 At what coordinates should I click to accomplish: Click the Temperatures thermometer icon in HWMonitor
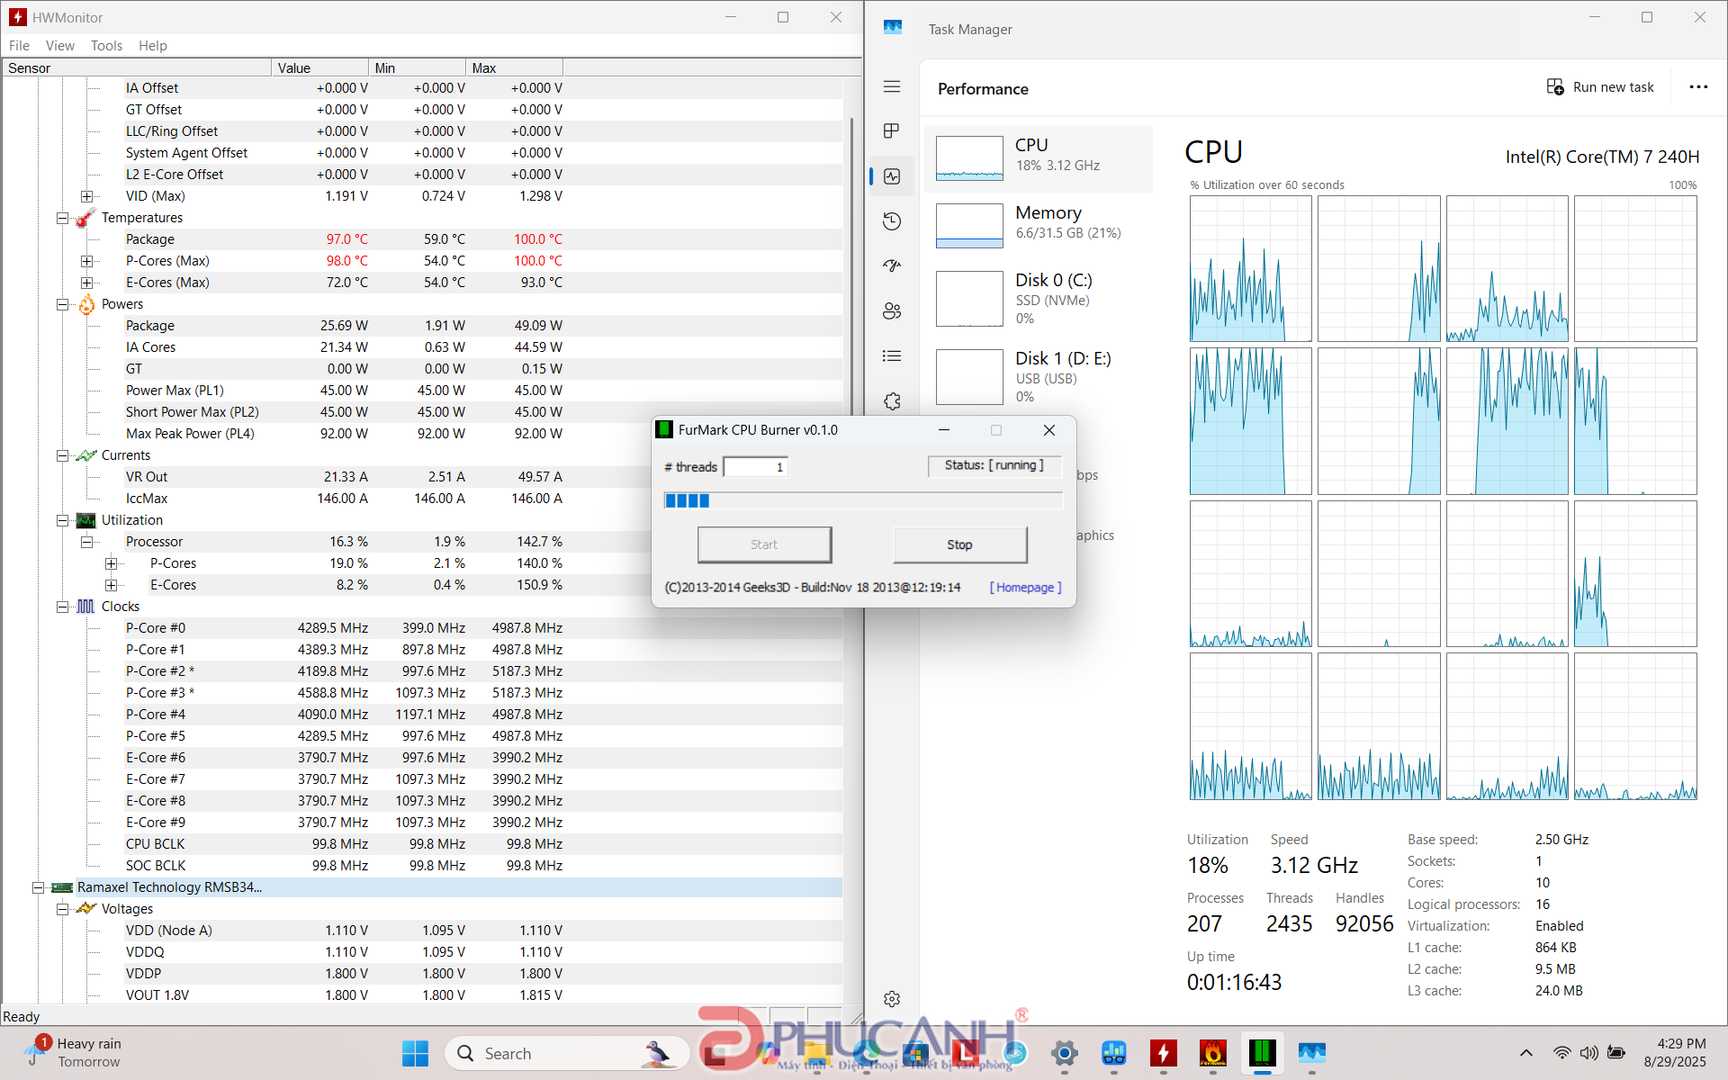86,218
